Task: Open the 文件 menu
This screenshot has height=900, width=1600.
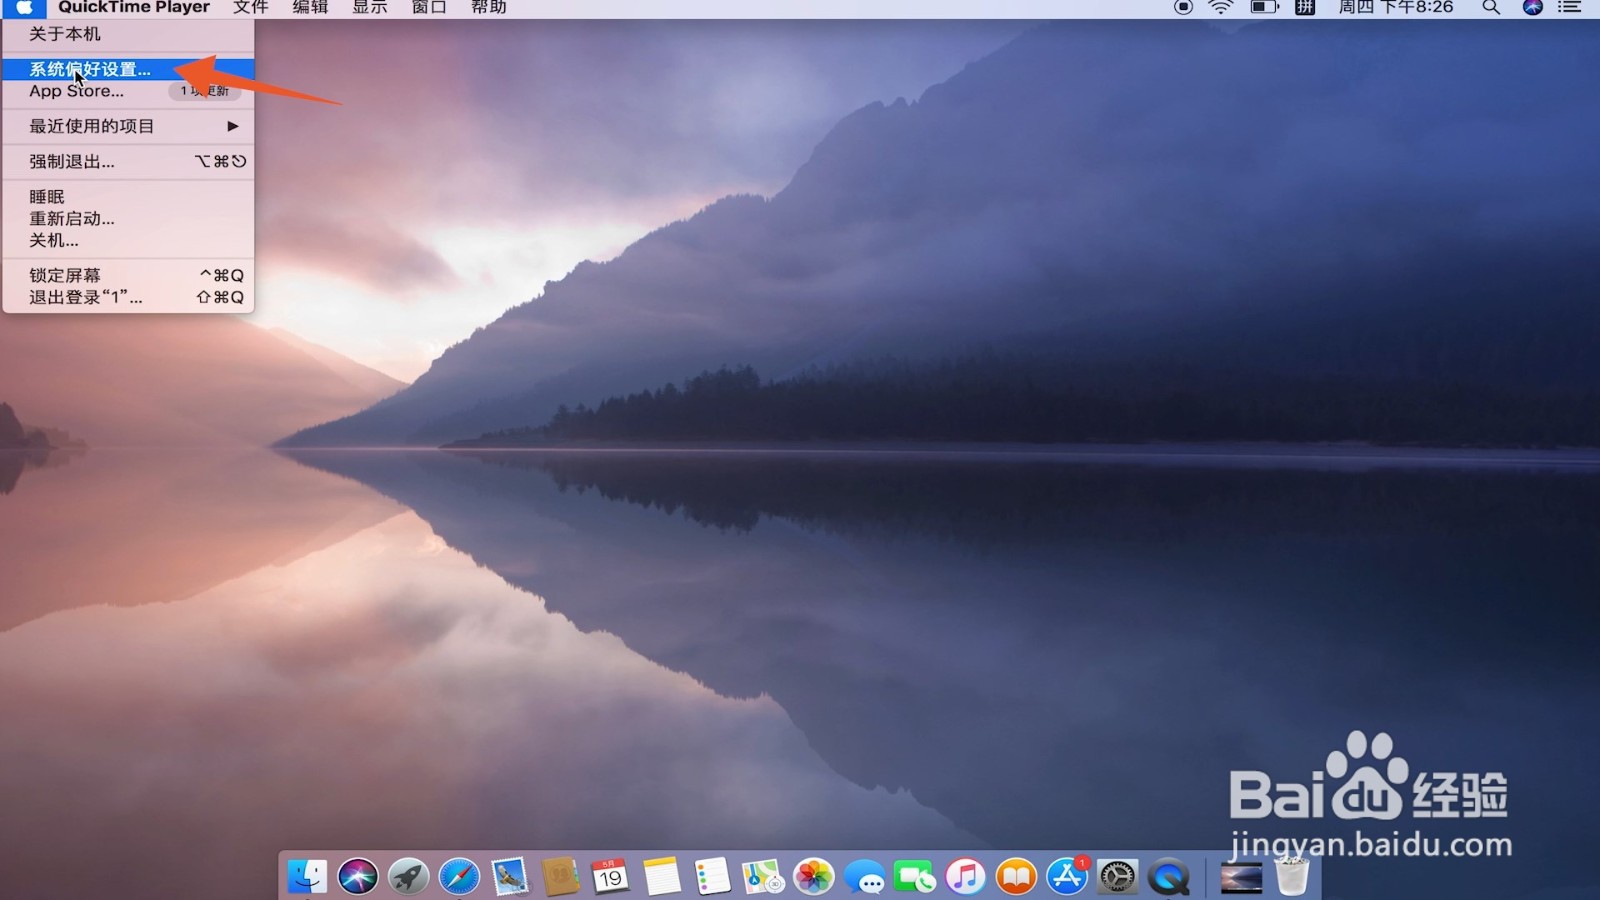Action: (251, 7)
